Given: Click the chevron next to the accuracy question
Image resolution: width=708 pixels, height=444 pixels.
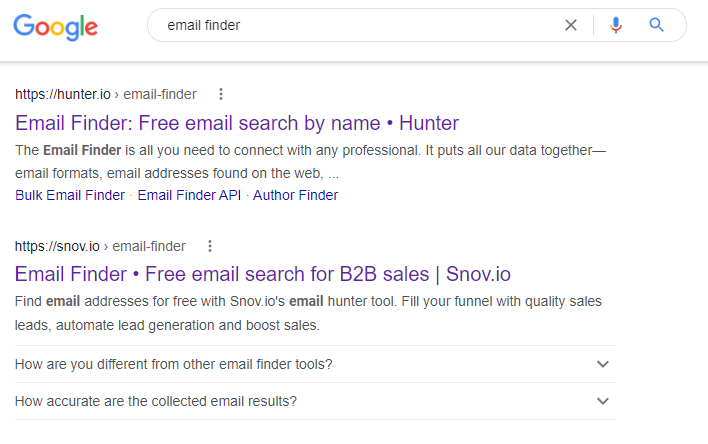Looking at the screenshot, I should (603, 401).
